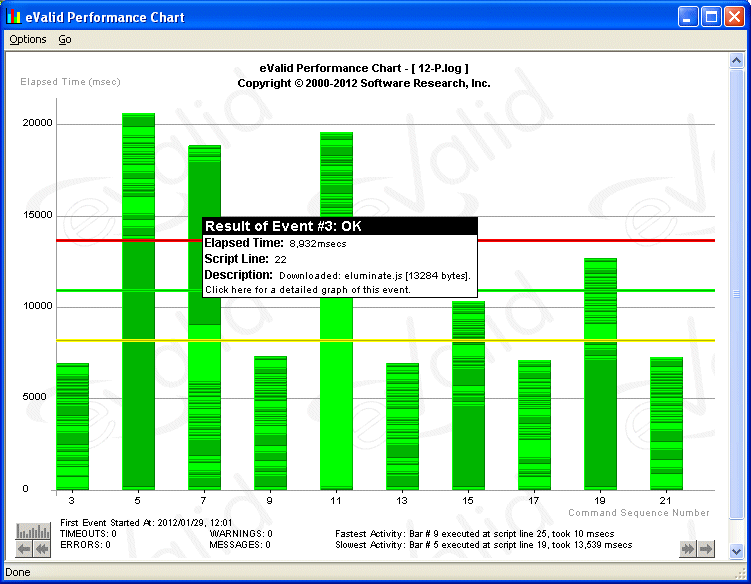
Task: Click the 'Elapsed Time: 8,932msecs' tooltip line
Action: 275,243
